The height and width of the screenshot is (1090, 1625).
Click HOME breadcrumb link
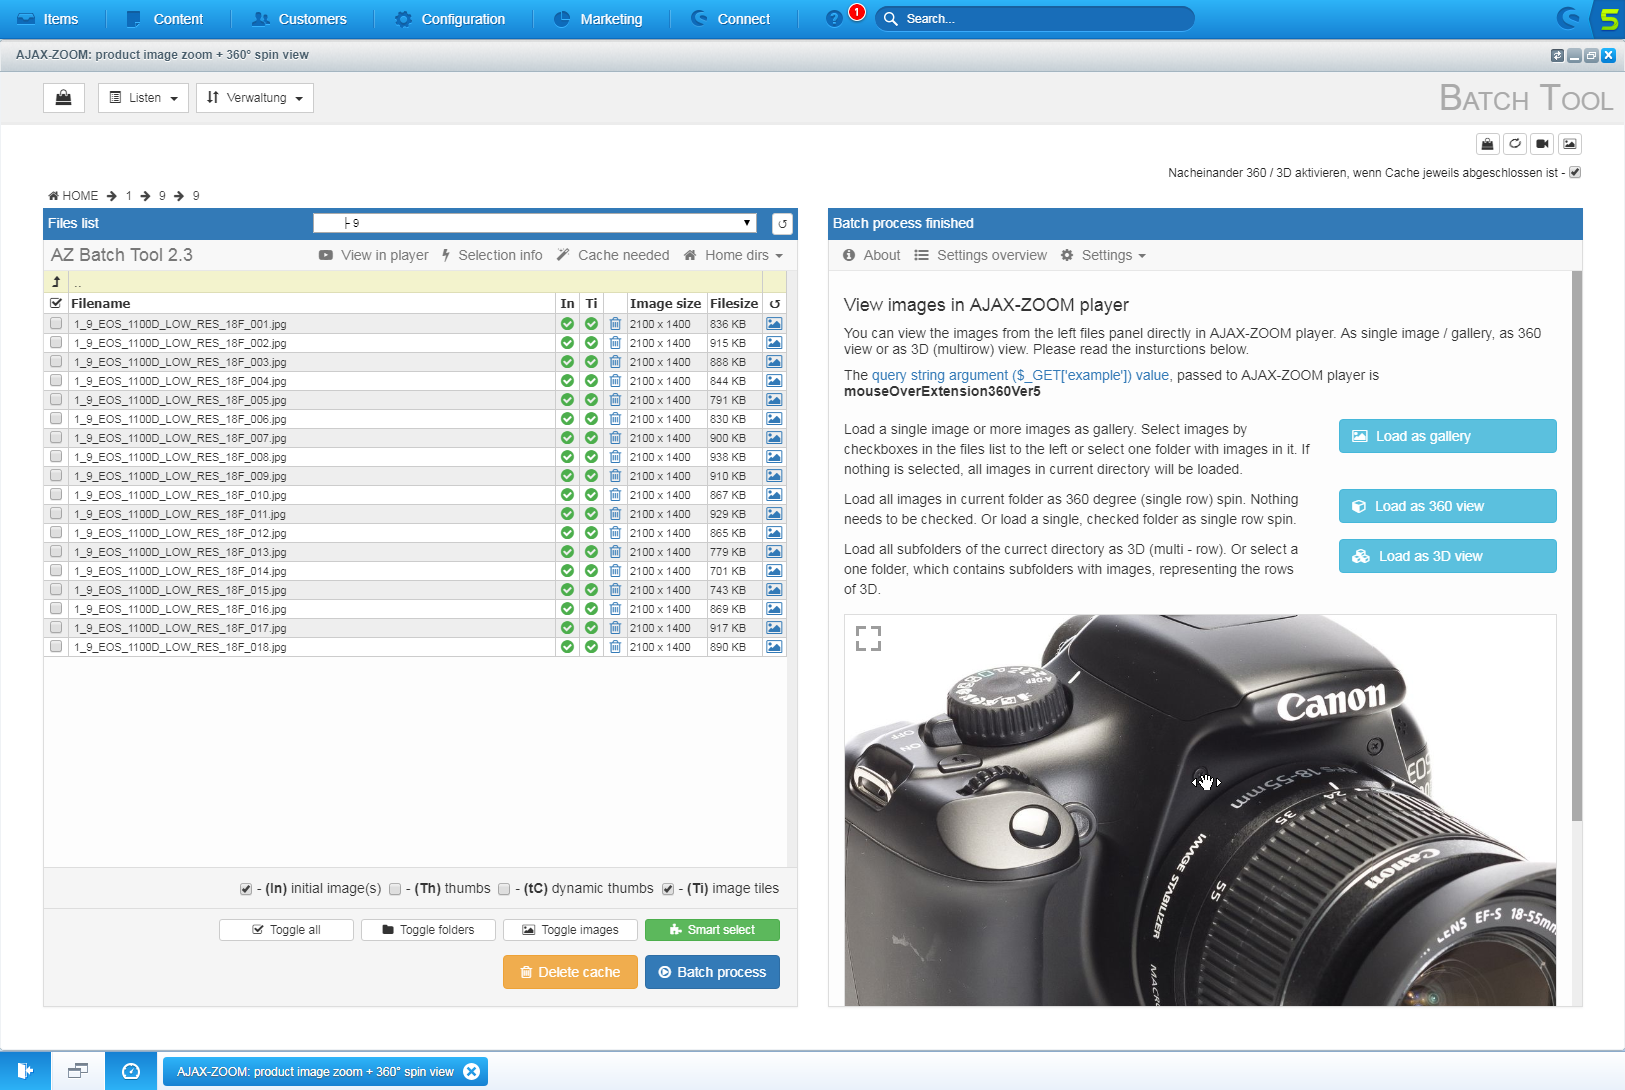pyautogui.click(x=74, y=196)
